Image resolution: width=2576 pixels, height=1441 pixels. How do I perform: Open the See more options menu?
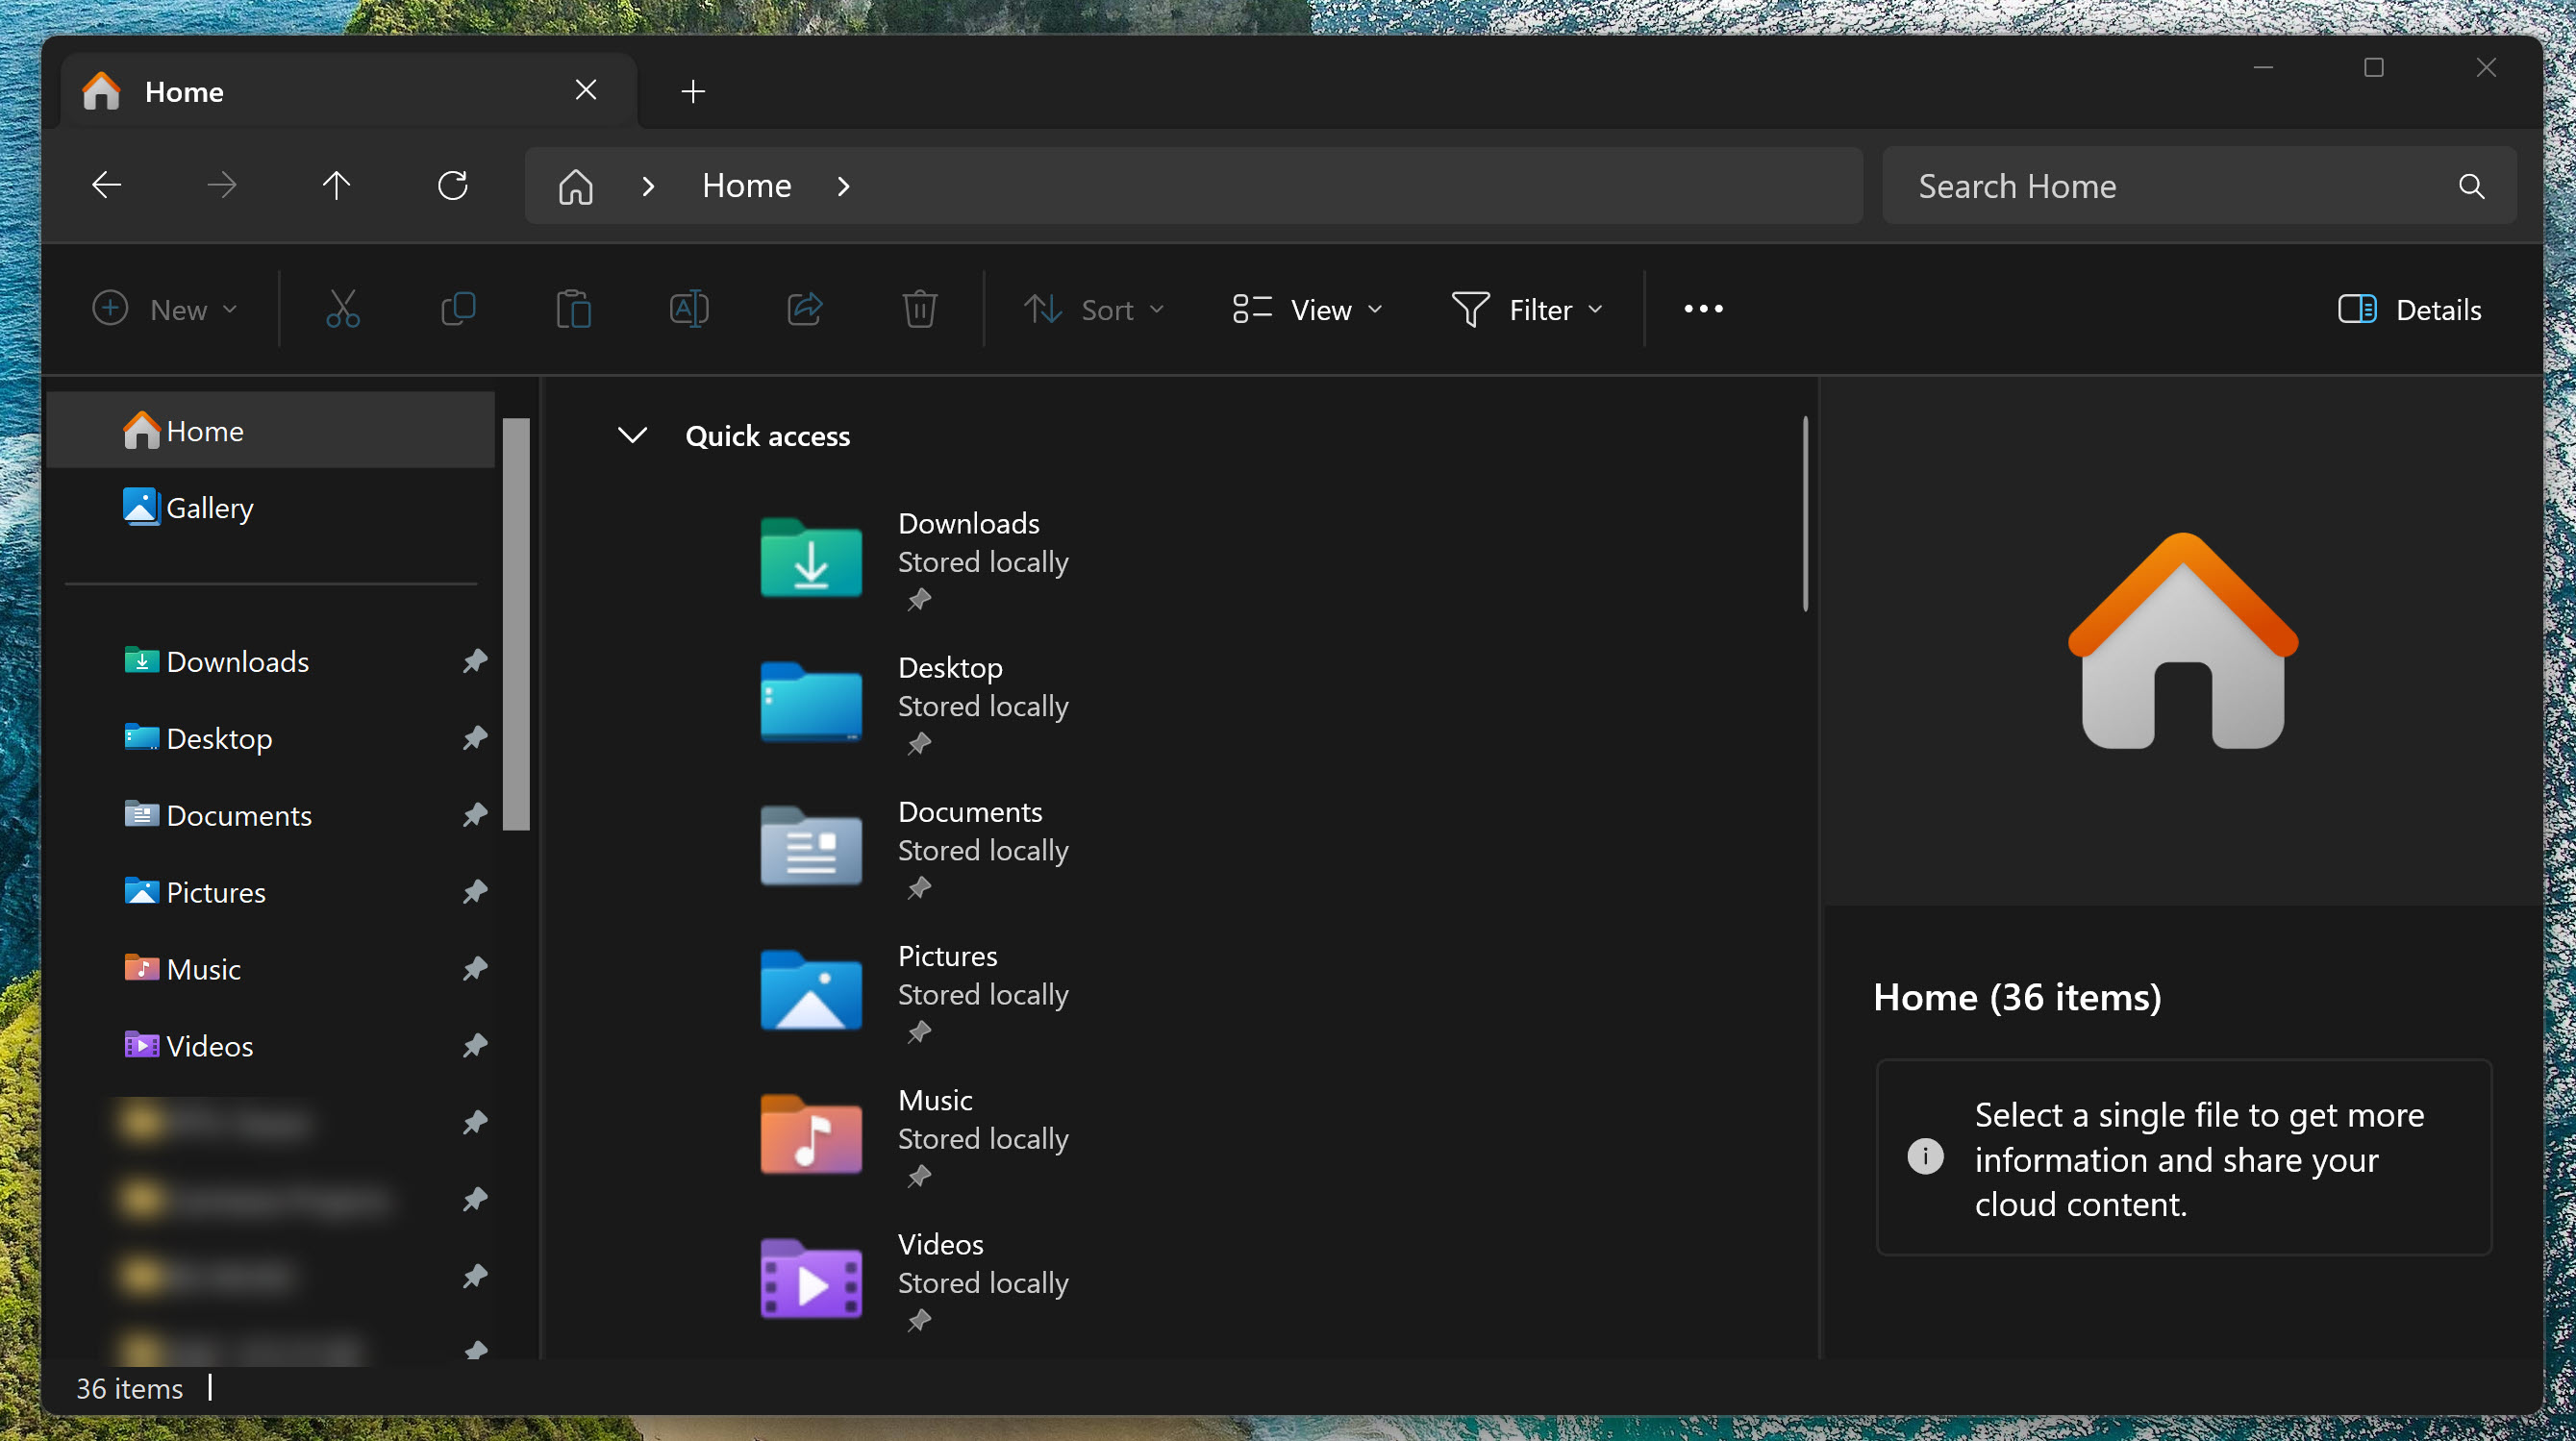tap(1703, 309)
